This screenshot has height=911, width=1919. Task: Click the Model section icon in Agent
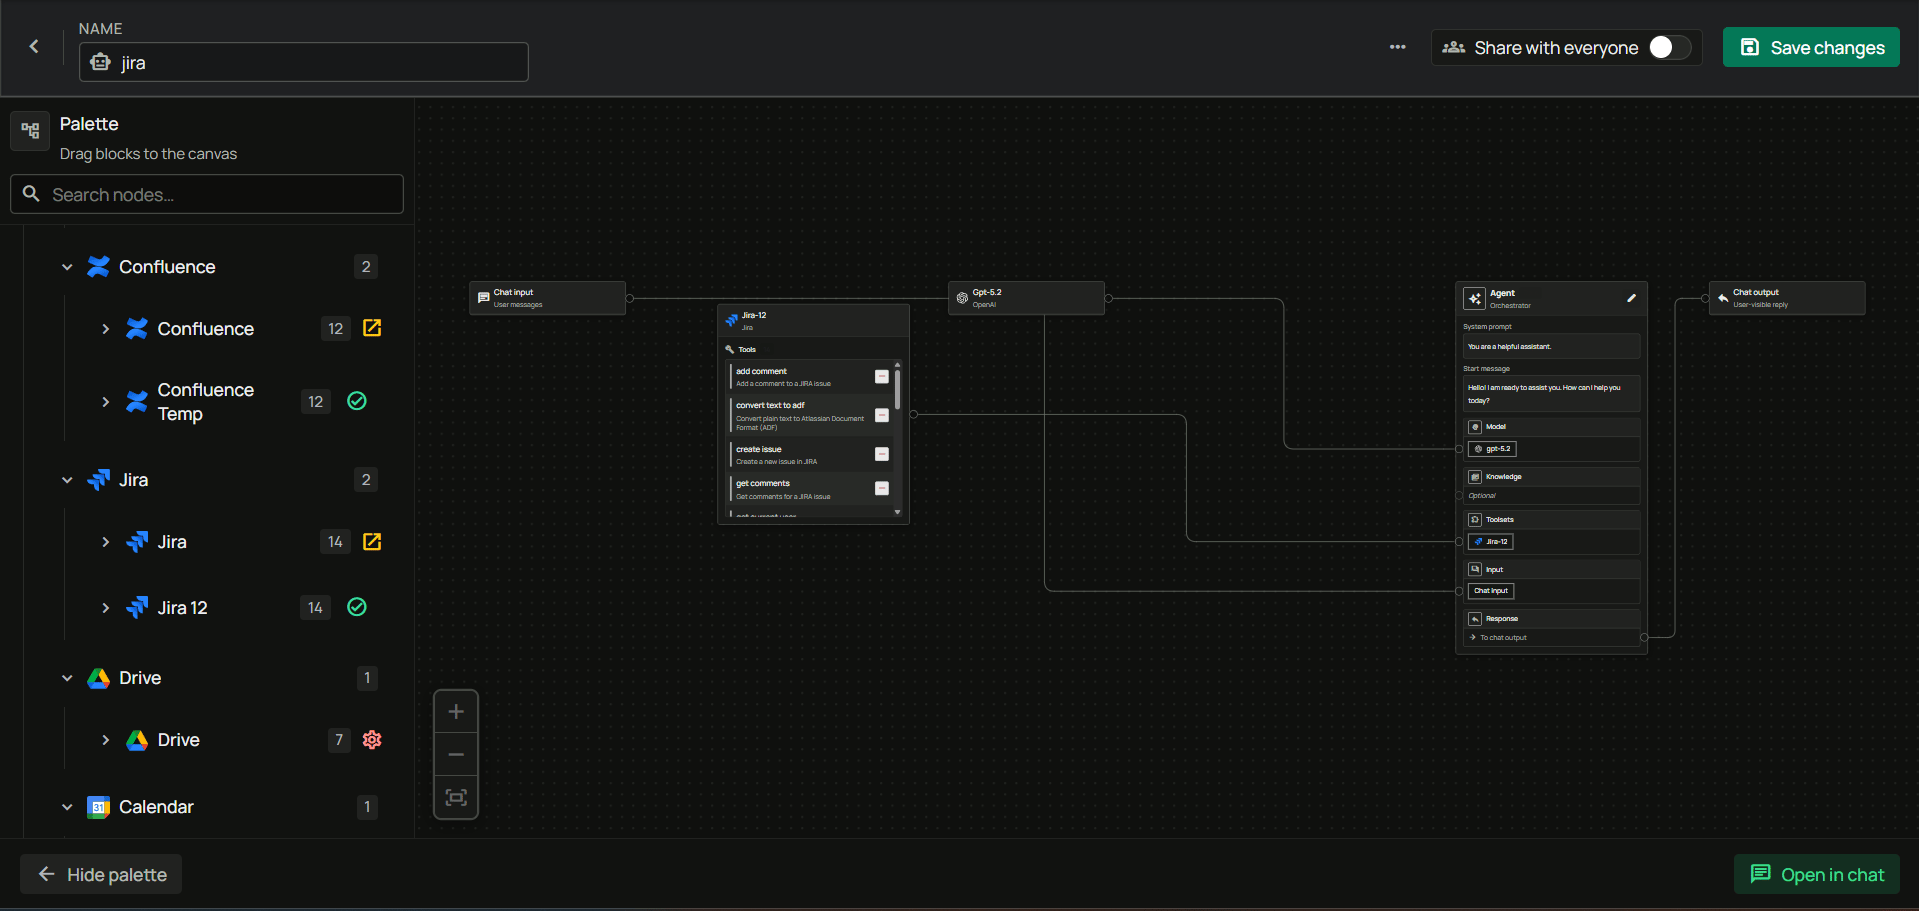click(x=1475, y=427)
